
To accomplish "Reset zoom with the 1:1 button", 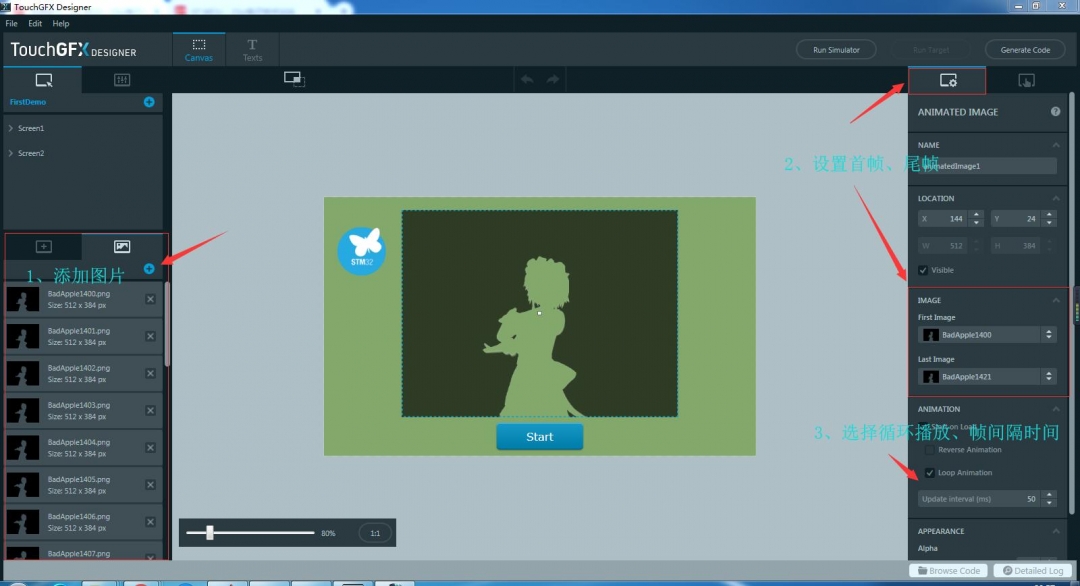I will 375,533.
